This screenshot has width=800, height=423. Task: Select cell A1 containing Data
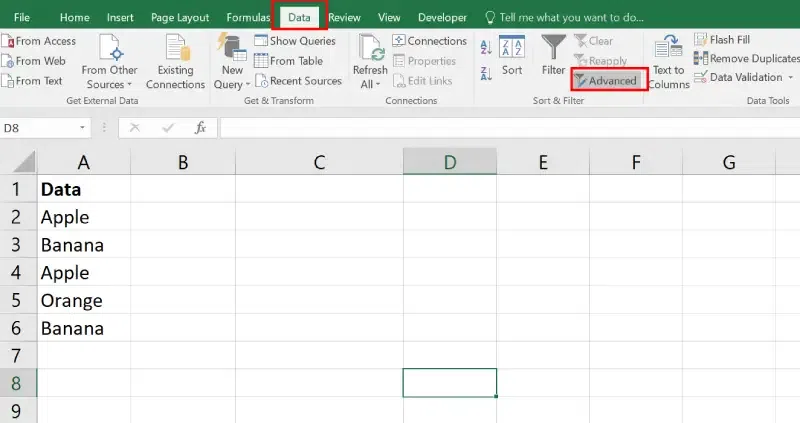(84, 189)
